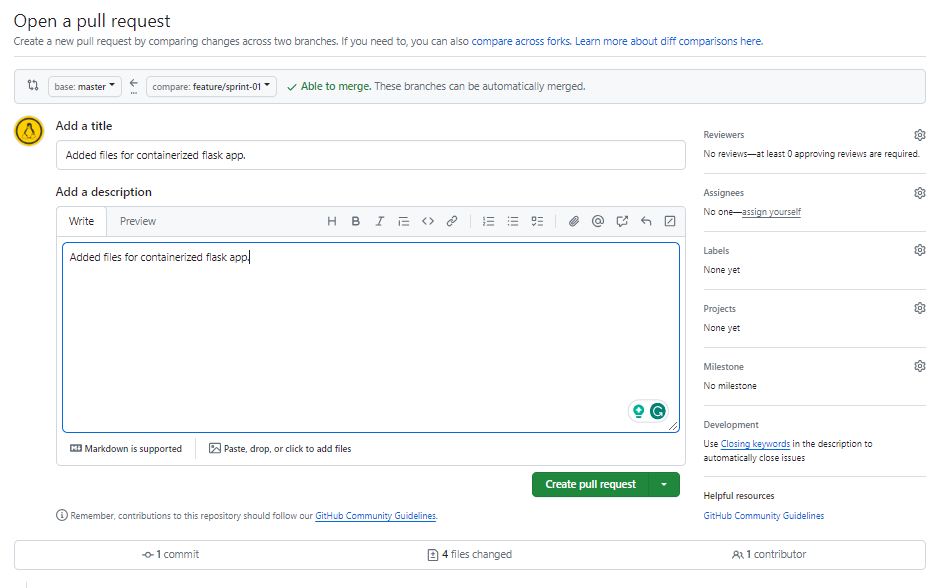The width and height of the screenshot is (948, 588).
Task: Open the Assignees gear settings
Action: (920, 193)
